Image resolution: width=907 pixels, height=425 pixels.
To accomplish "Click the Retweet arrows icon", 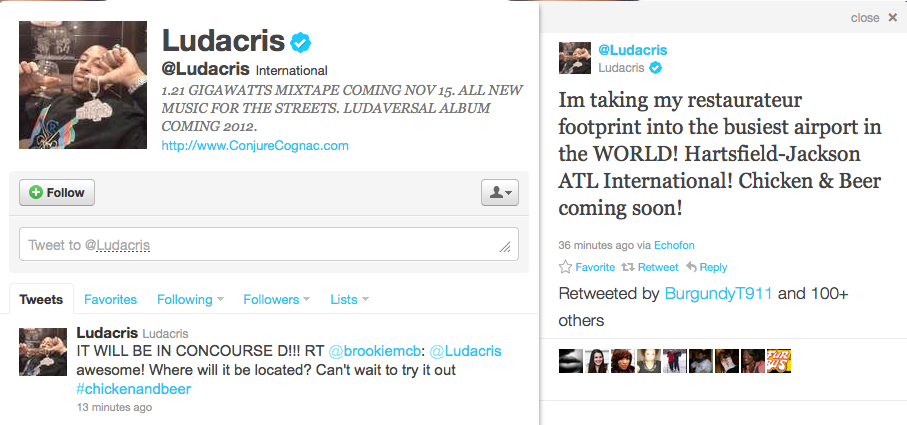I will tap(628, 267).
